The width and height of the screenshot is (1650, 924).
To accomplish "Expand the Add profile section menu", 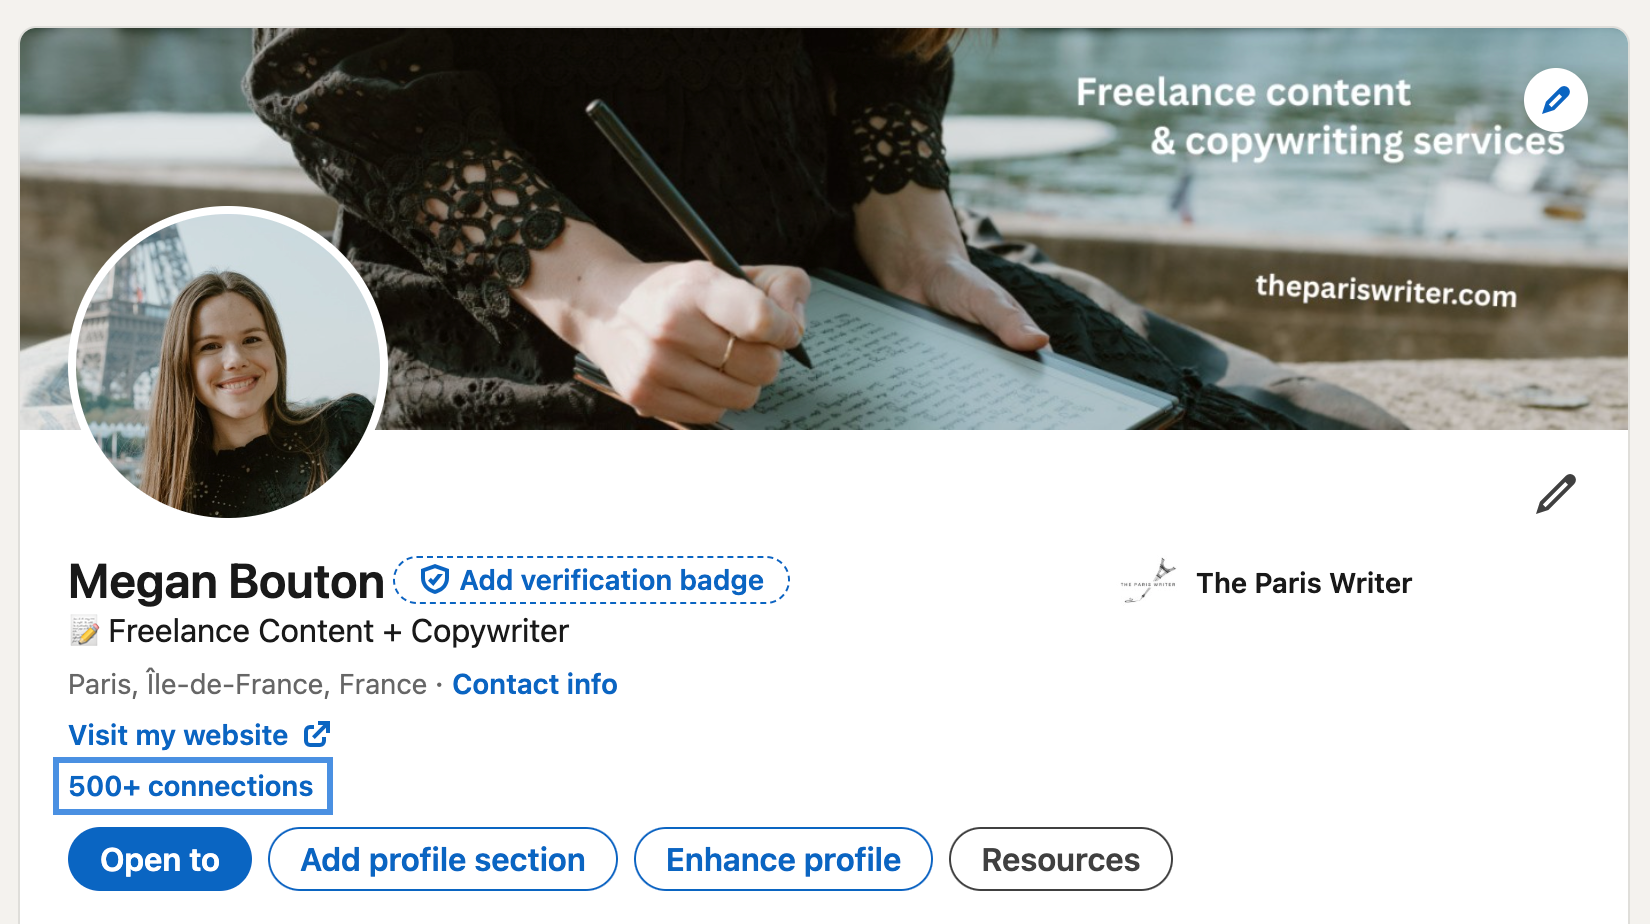I will (443, 859).
